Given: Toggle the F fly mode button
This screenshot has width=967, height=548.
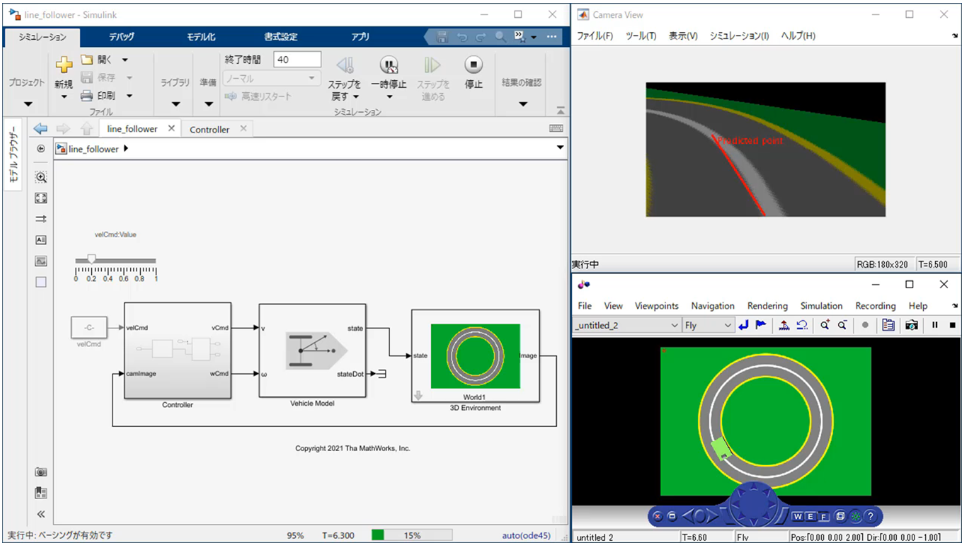Looking at the screenshot, I should pos(823,517).
